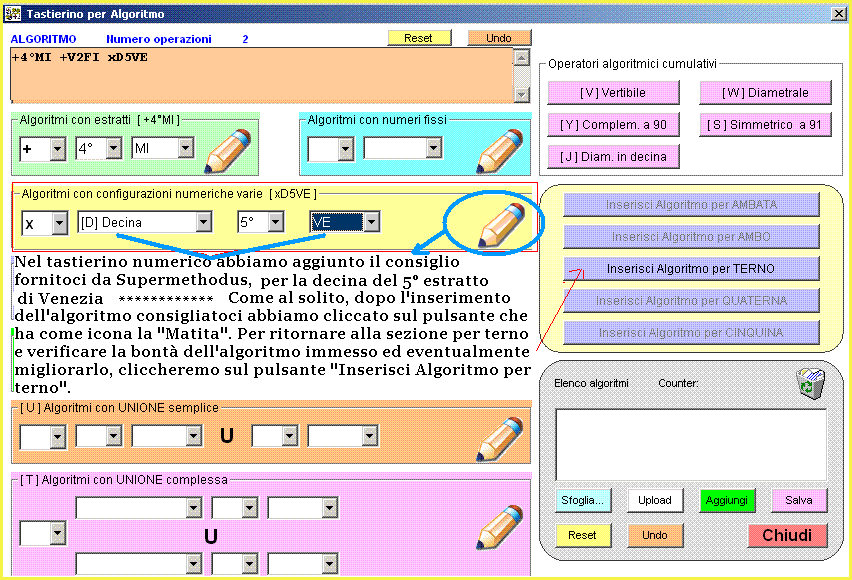Open top-row middle dropdown in UNIONE complessa
Screen dimensions: 852x580
[x=249, y=508]
